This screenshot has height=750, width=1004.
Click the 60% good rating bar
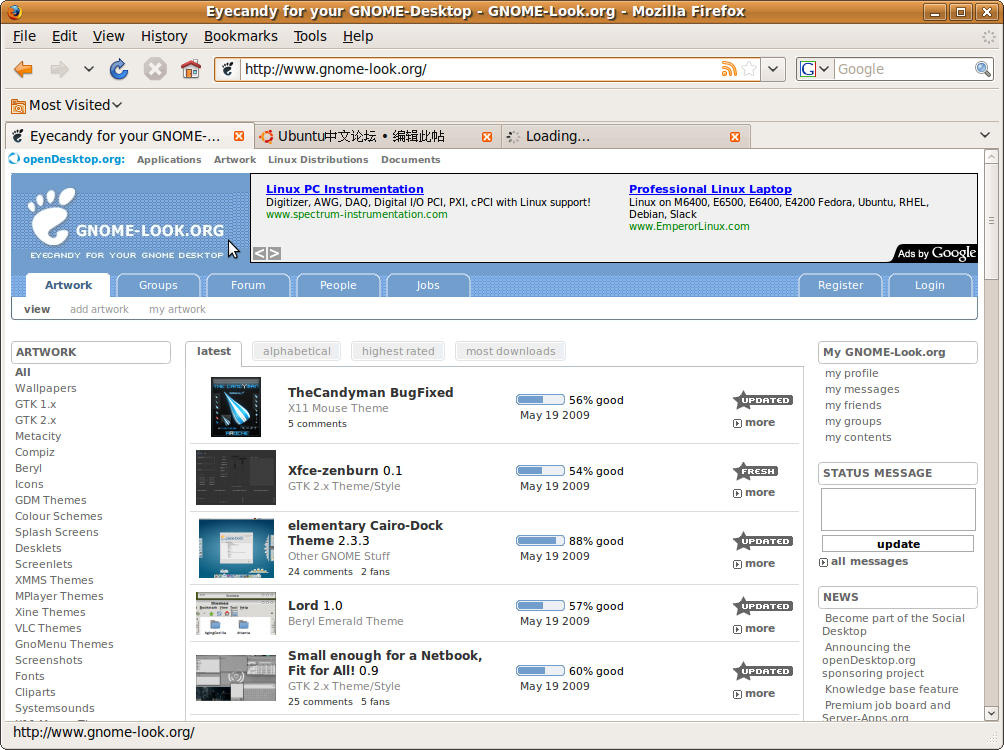click(540, 671)
